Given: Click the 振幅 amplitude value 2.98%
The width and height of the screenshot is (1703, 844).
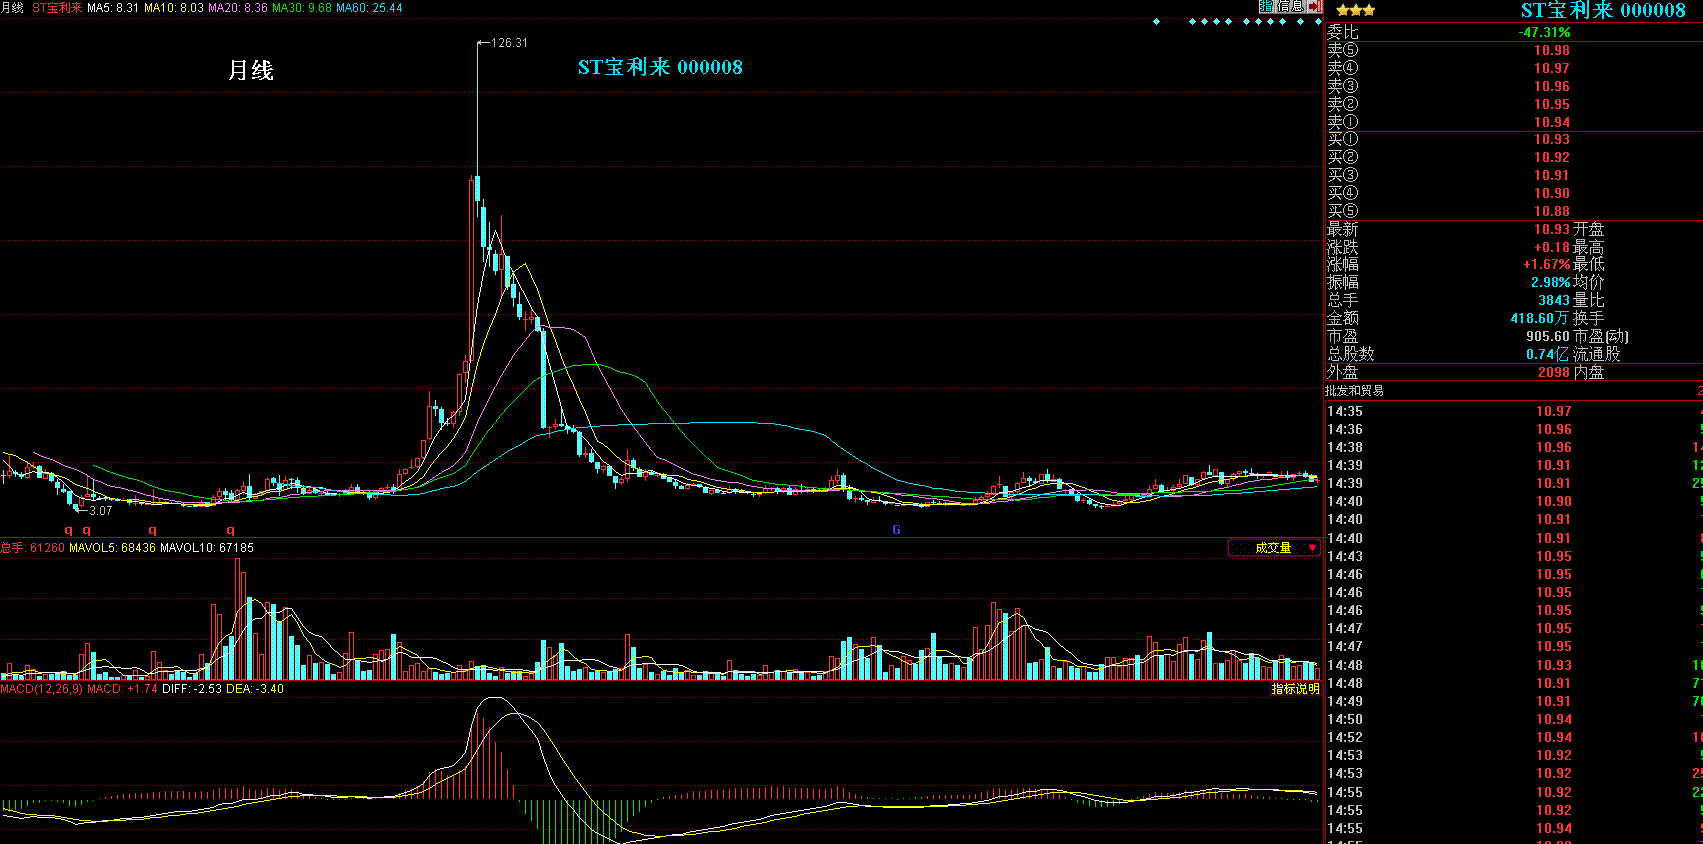Looking at the screenshot, I should 1551,283.
